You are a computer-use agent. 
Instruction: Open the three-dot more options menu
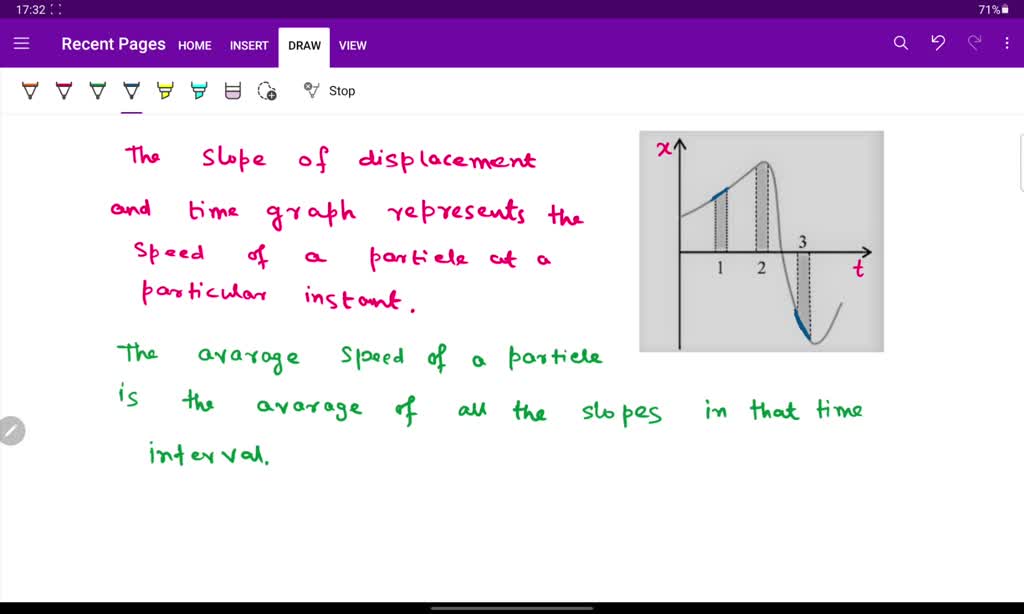[x=1007, y=43]
